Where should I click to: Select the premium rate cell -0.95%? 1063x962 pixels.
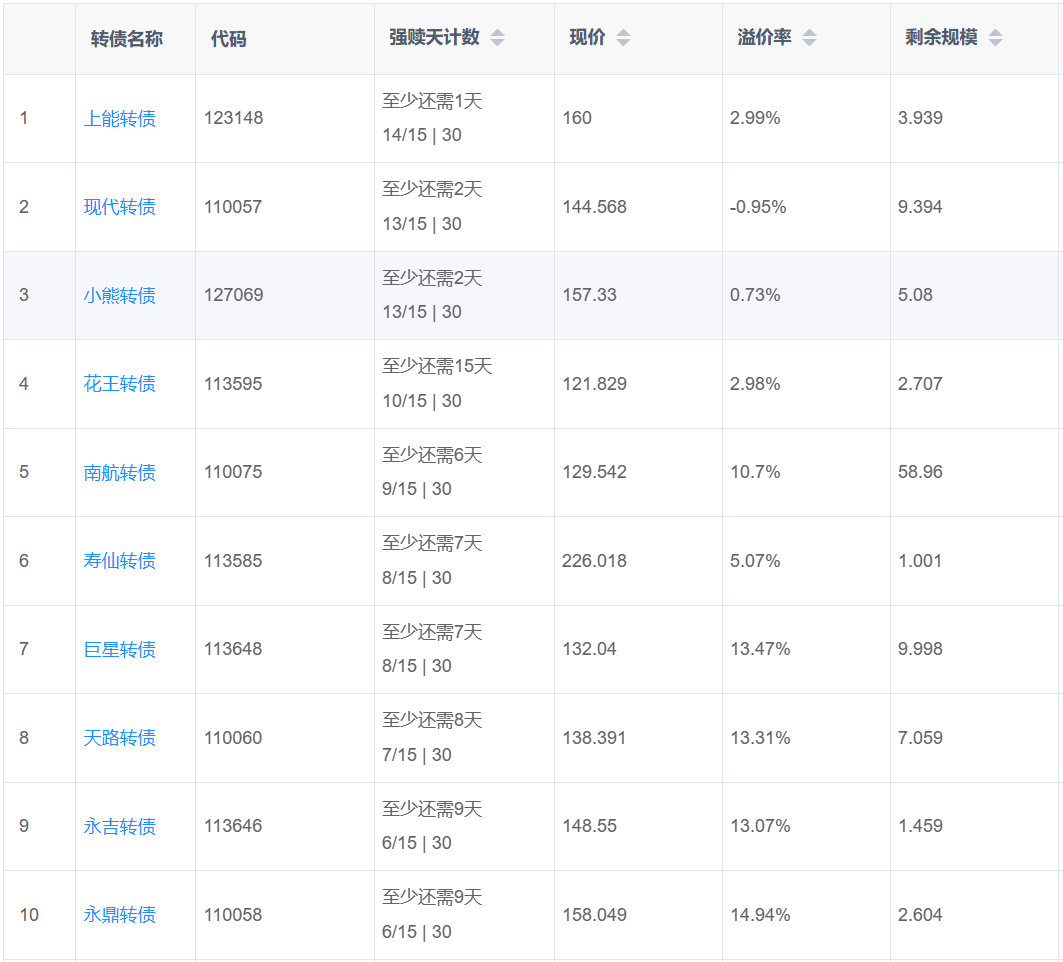point(758,207)
